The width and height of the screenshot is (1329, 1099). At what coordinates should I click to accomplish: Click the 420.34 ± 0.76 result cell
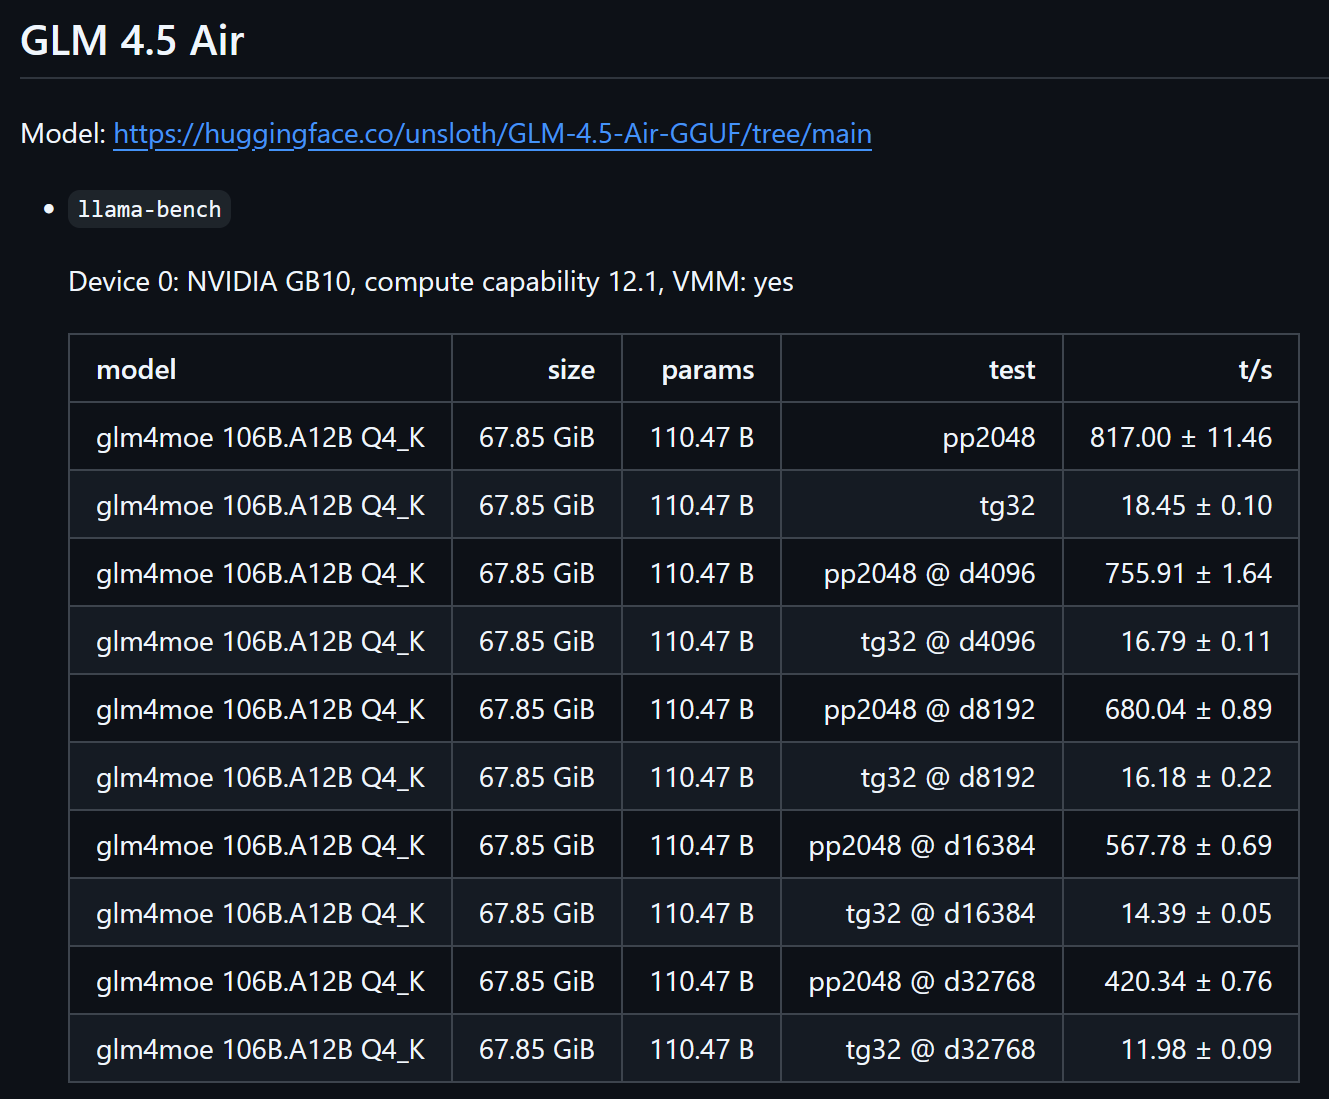(x=1188, y=982)
